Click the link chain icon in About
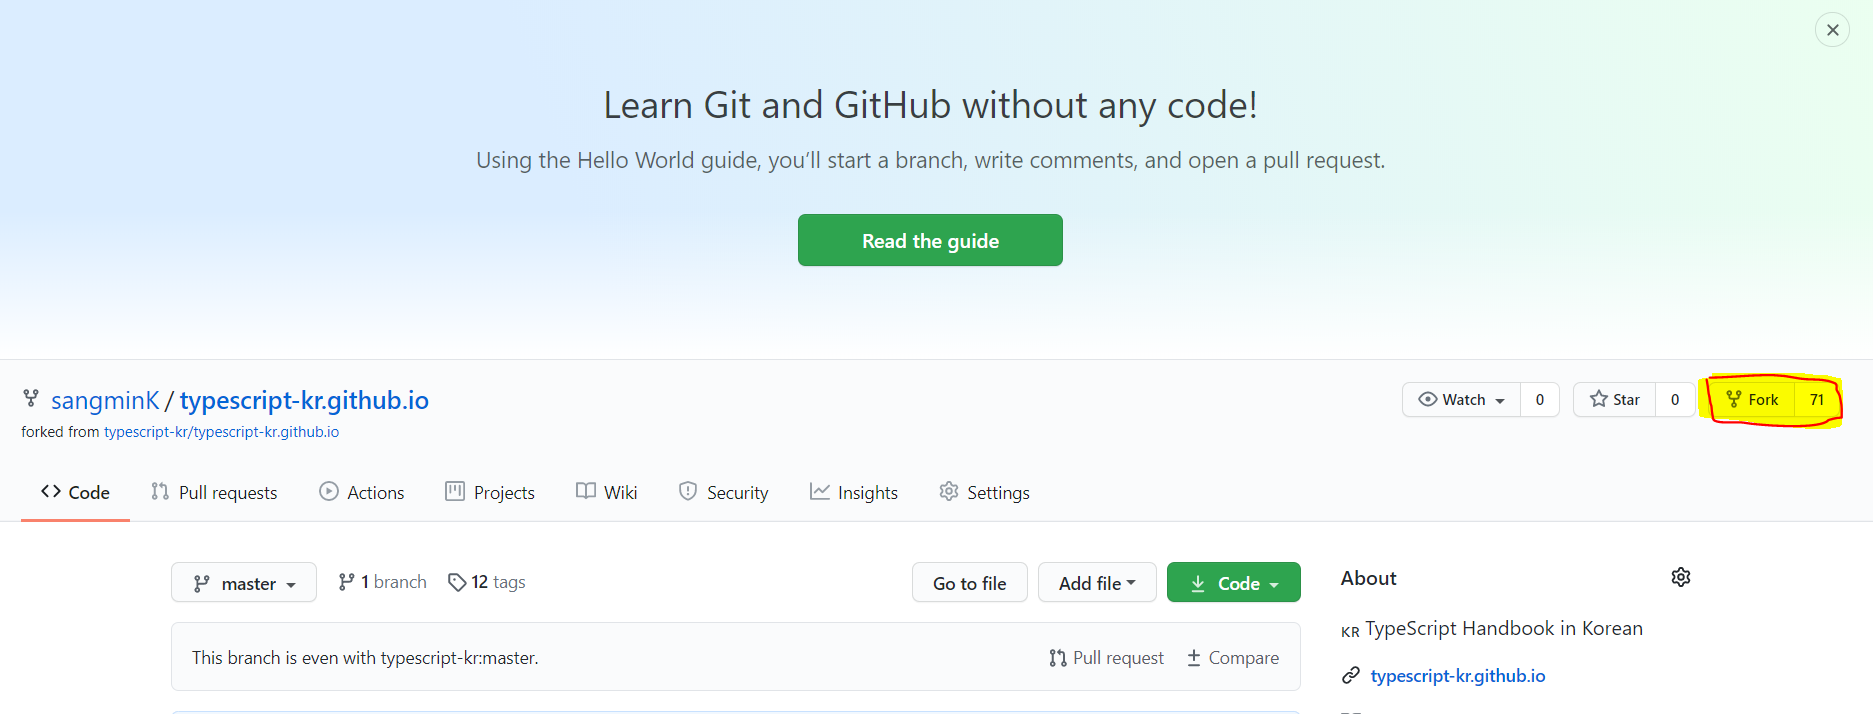The width and height of the screenshot is (1873, 714). coord(1351,676)
